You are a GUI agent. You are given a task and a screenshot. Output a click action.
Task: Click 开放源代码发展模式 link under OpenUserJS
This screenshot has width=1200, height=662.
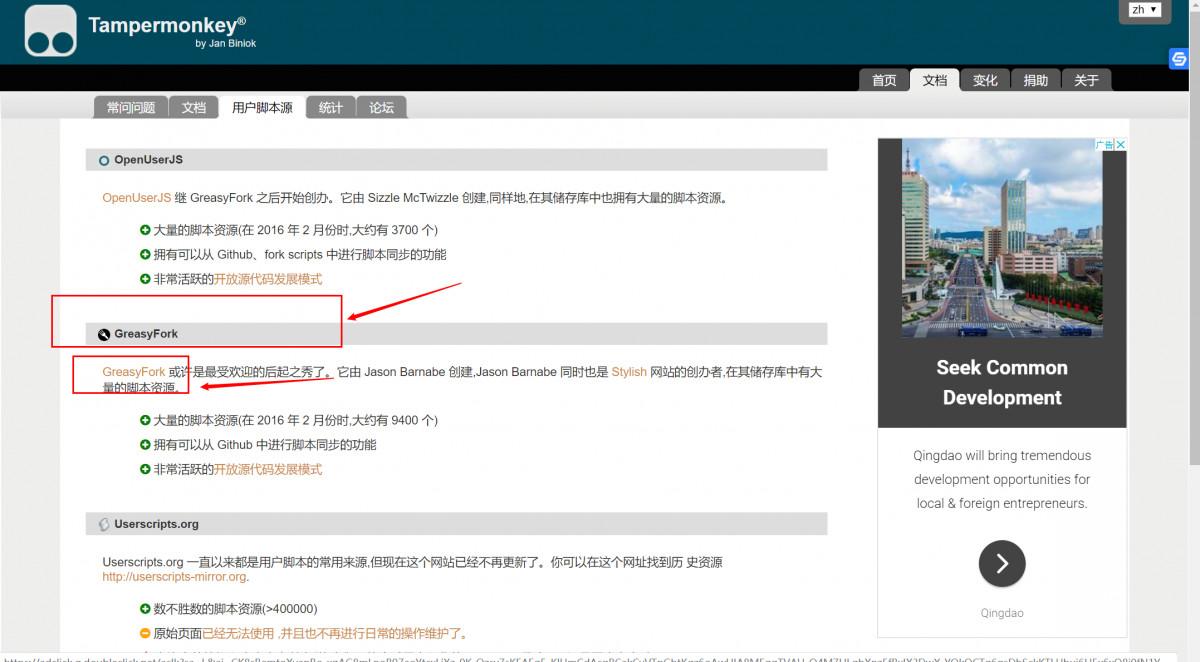[x=268, y=279]
